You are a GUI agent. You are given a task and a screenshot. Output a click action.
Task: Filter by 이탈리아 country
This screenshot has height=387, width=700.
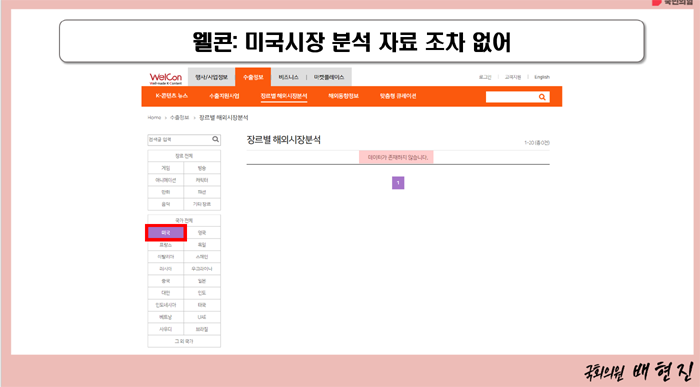(x=166, y=257)
